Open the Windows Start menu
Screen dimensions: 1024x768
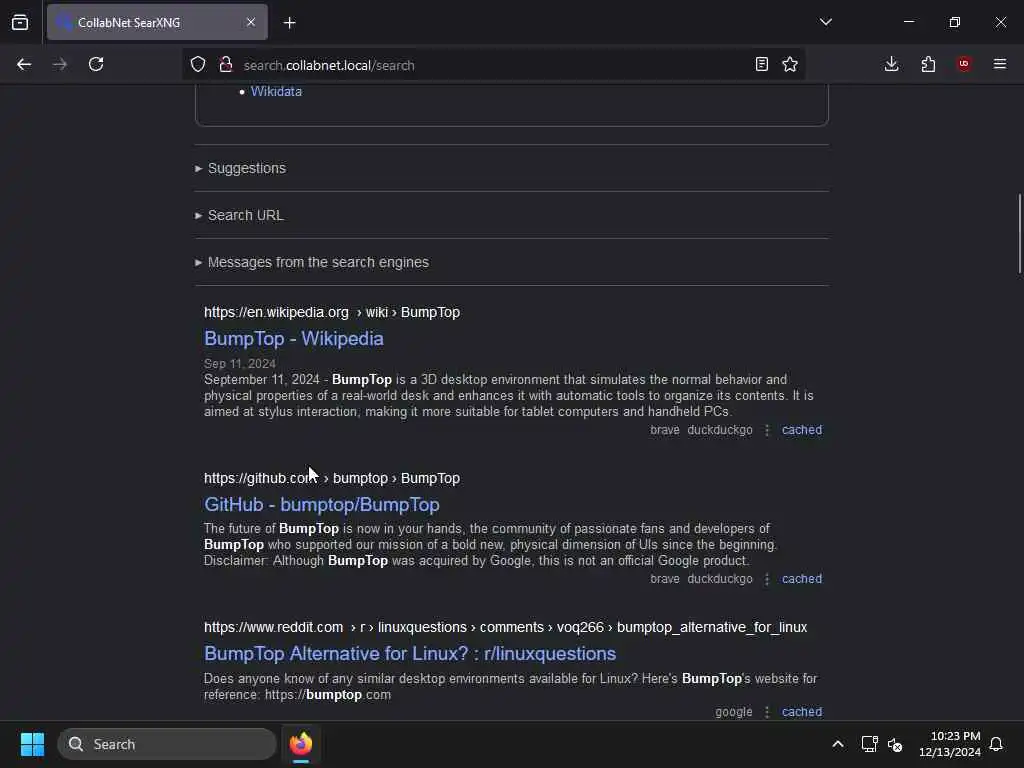click(x=32, y=744)
